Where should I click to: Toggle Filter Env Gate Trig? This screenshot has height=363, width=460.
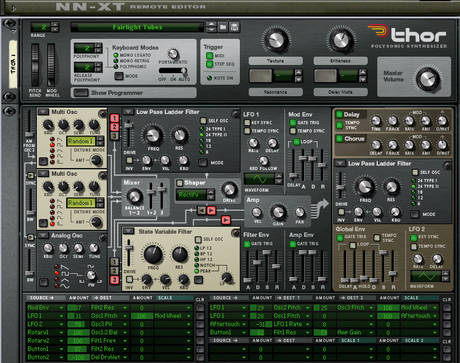(247, 244)
